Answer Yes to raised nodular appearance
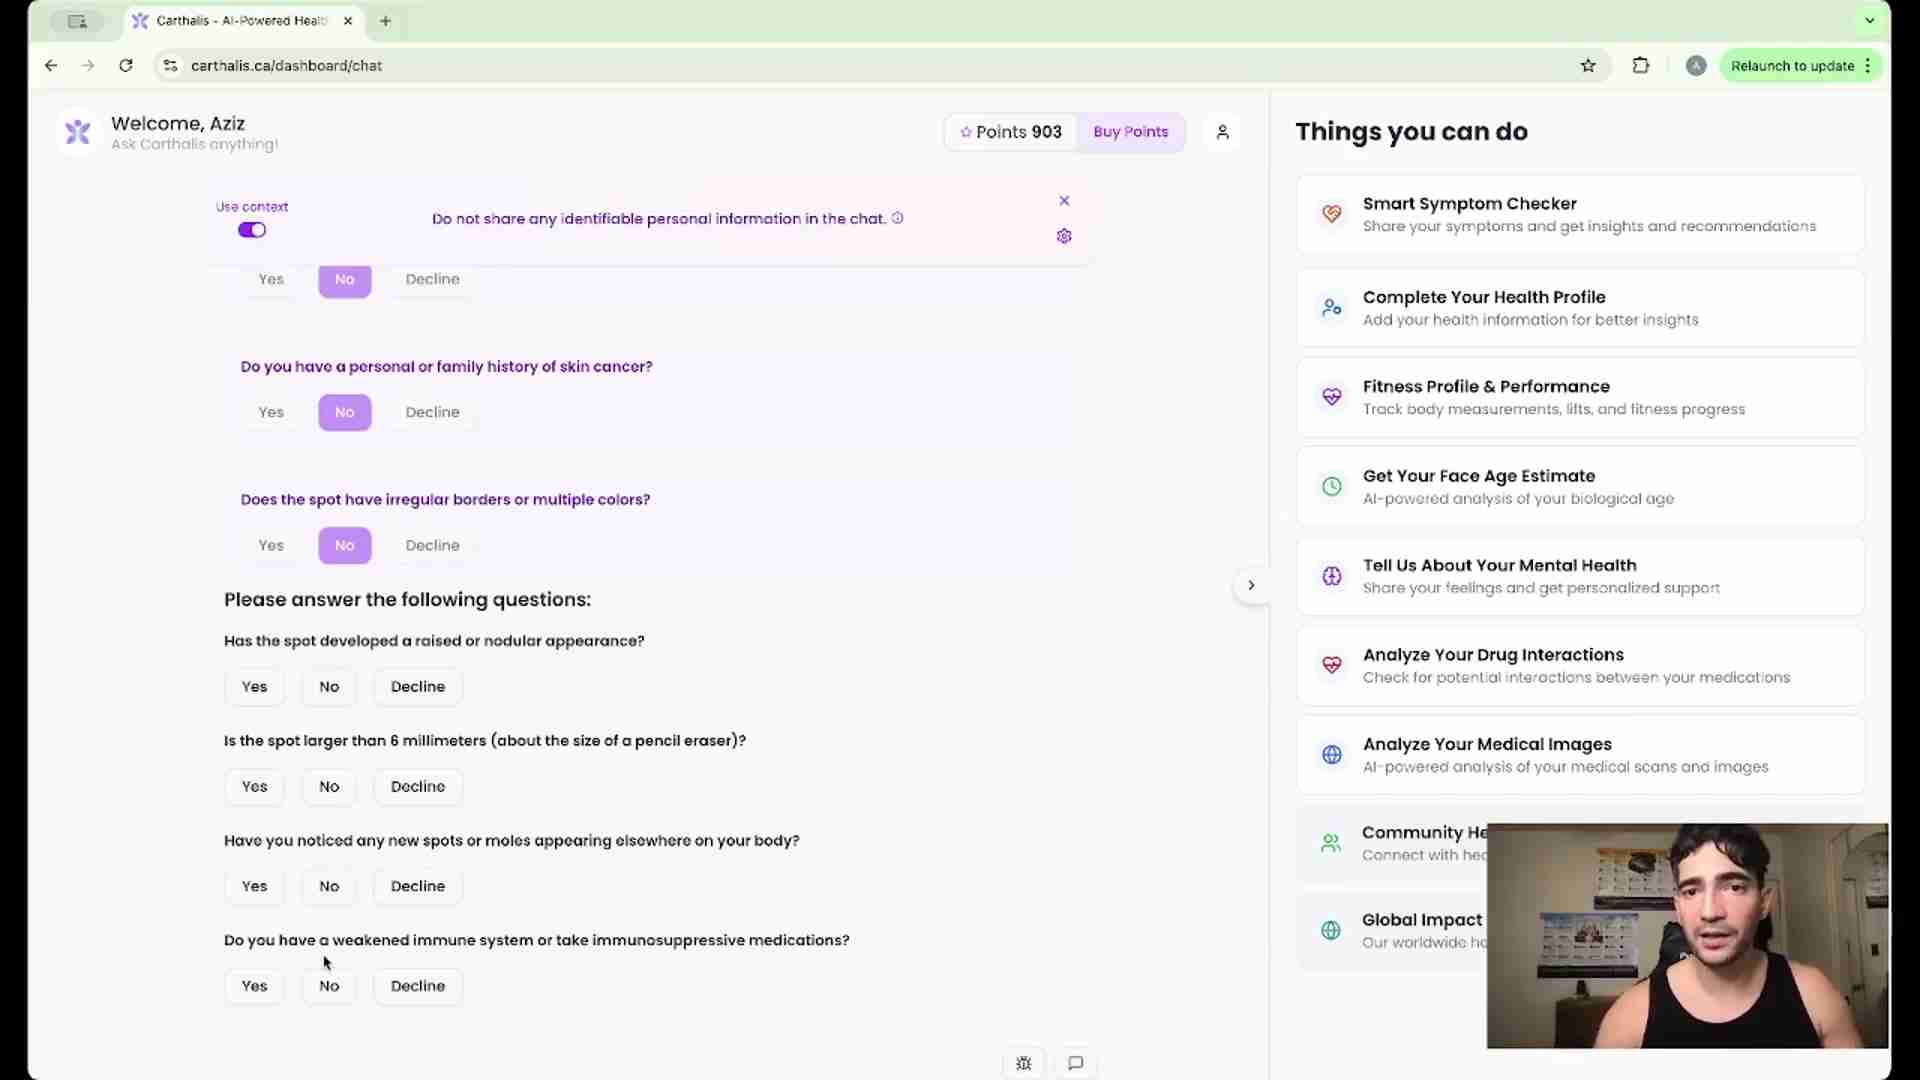The image size is (1920, 1080). (x=254, y=687)
